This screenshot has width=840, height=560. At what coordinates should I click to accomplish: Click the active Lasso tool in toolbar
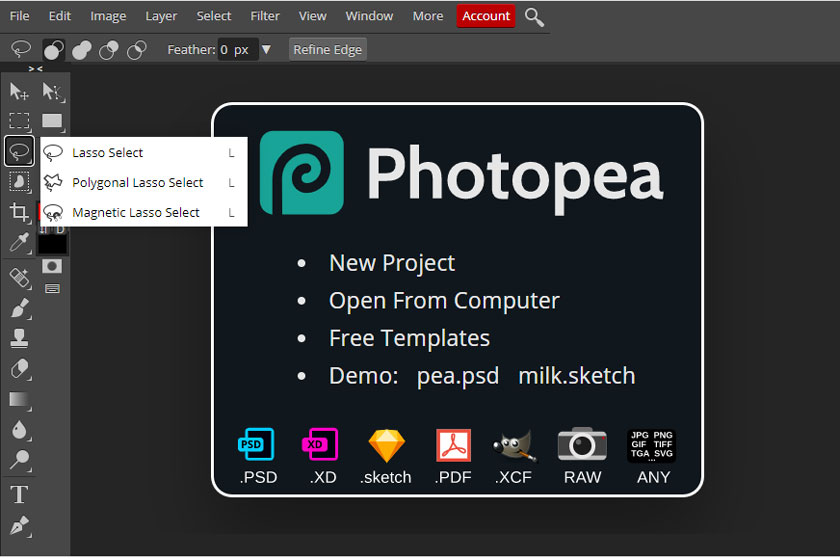pos(19,152)
